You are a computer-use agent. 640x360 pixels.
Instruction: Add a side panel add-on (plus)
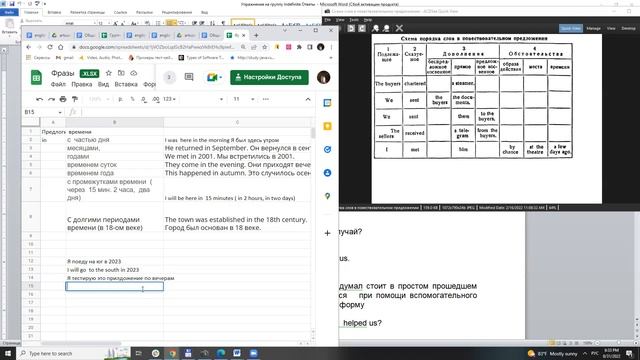tap(327, 233)
